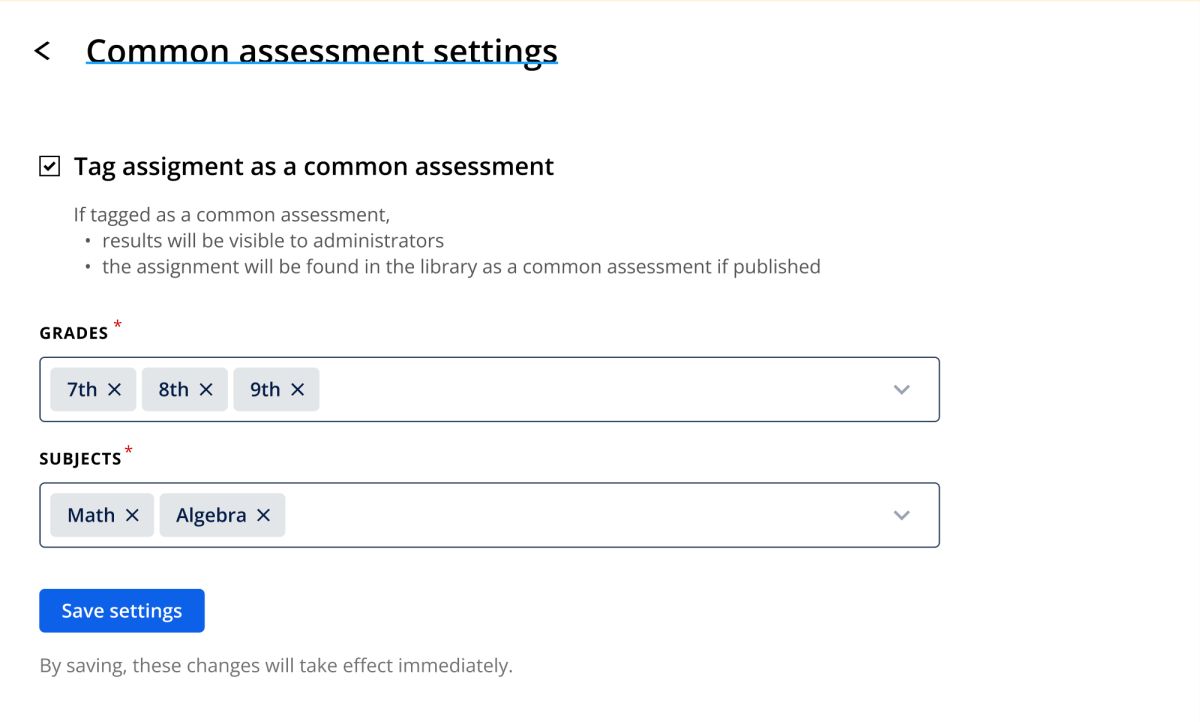Remove the 8th grade tag
The height and width of the screenshot is (722, 1200).
[x=206, y=390]
